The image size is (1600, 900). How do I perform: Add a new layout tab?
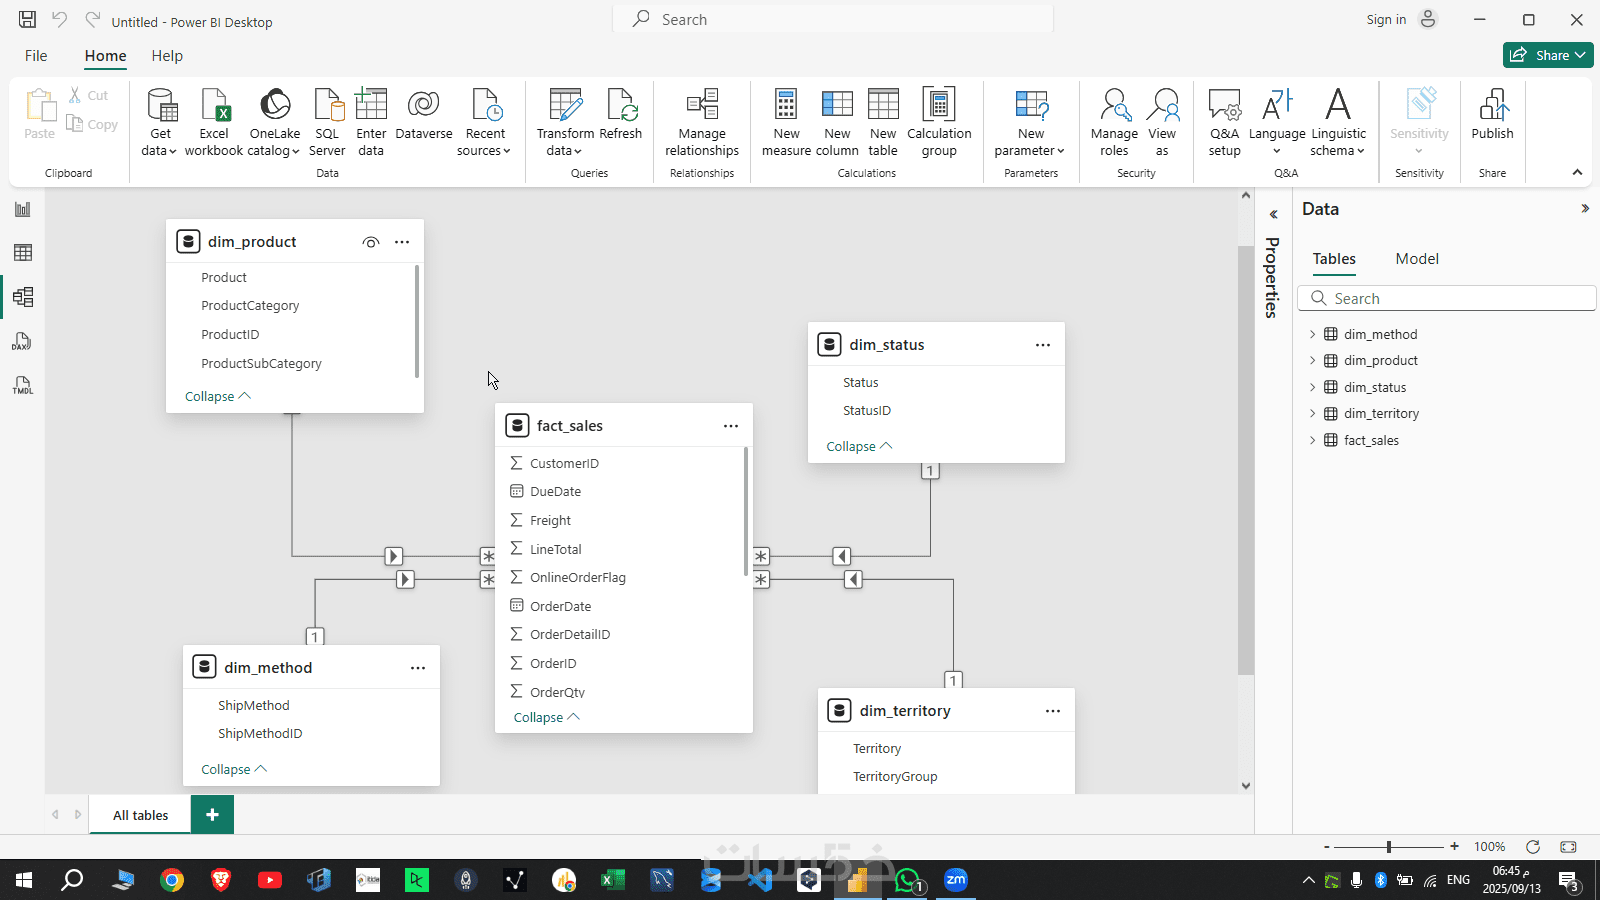(212, 815)
